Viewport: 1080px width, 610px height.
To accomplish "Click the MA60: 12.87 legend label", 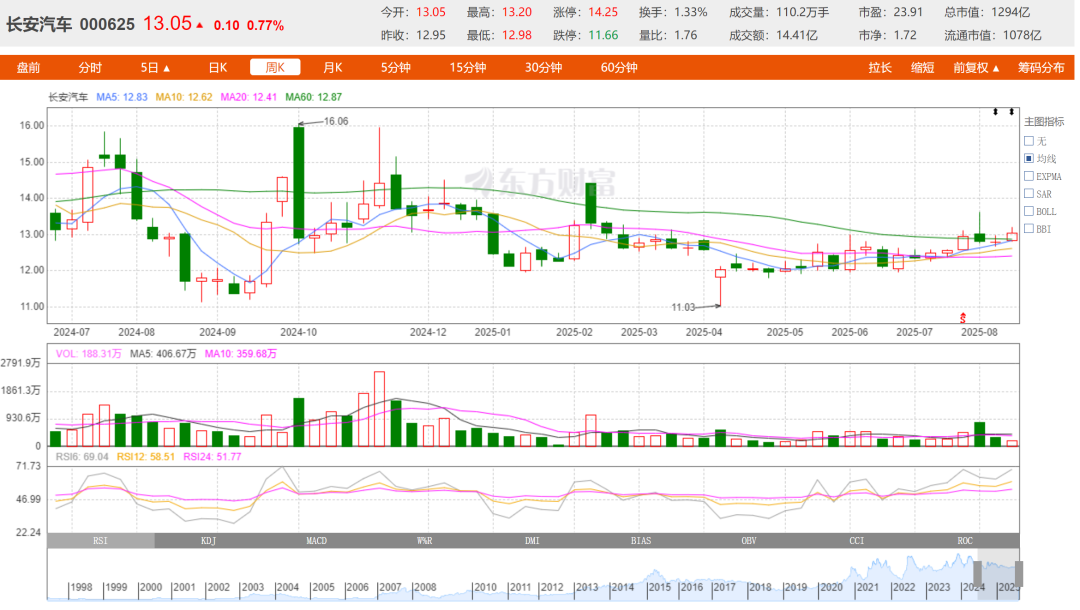I will (x=313, y=97).
